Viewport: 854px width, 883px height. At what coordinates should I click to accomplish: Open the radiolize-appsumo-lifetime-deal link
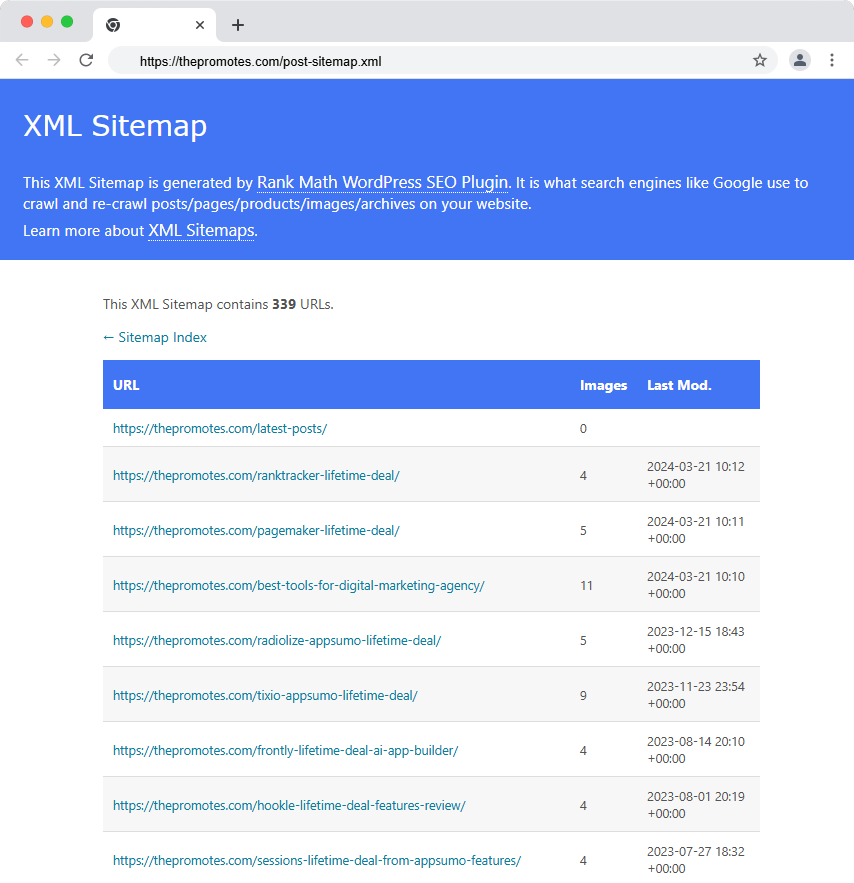click(x=277, y=641)
